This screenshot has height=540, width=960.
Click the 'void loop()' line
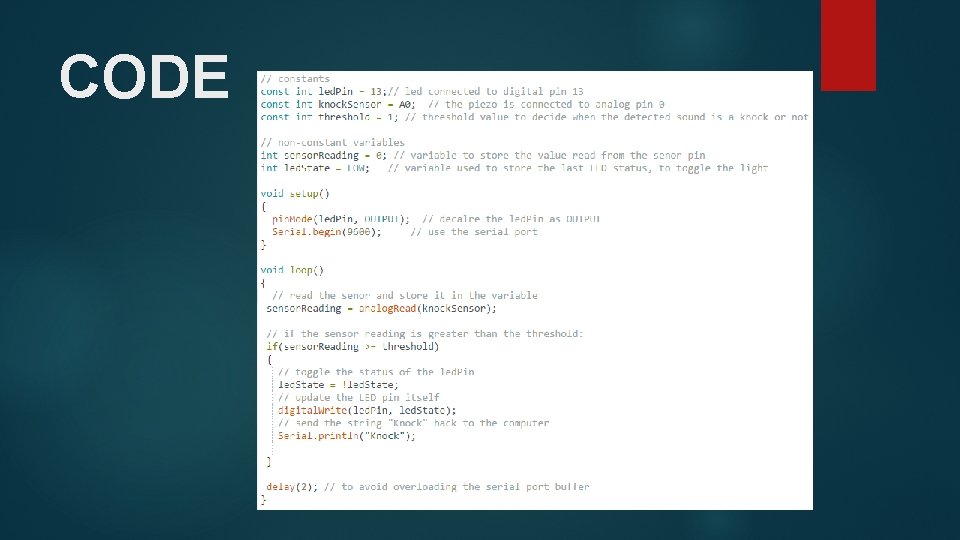point(292,270)
